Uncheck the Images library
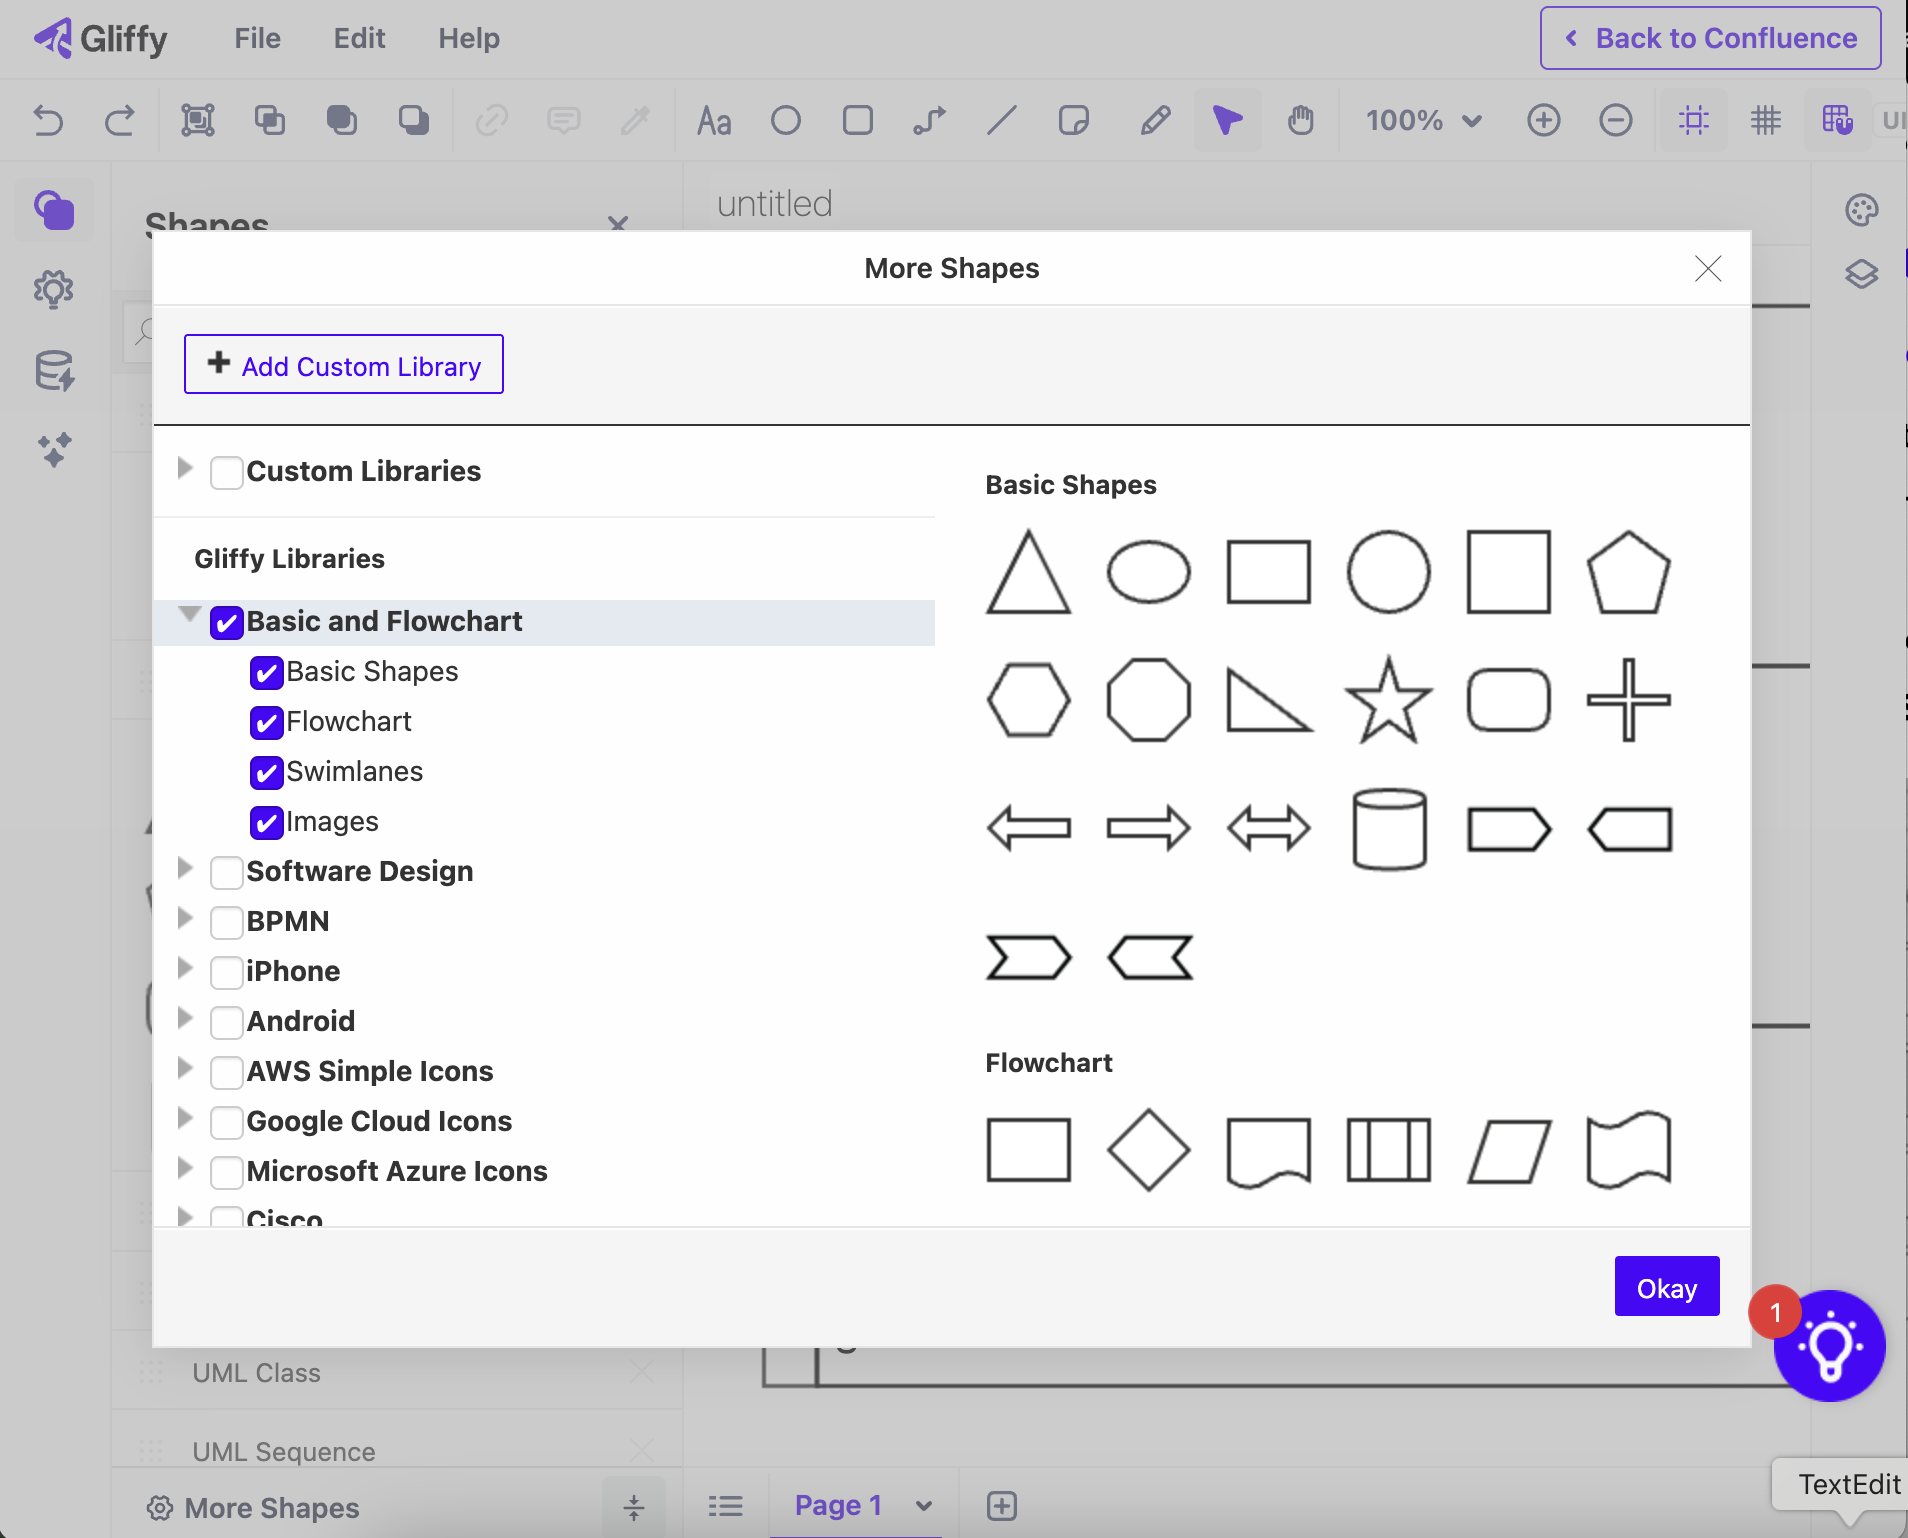Viewport: 1908px width, 1538px height. 265,822
